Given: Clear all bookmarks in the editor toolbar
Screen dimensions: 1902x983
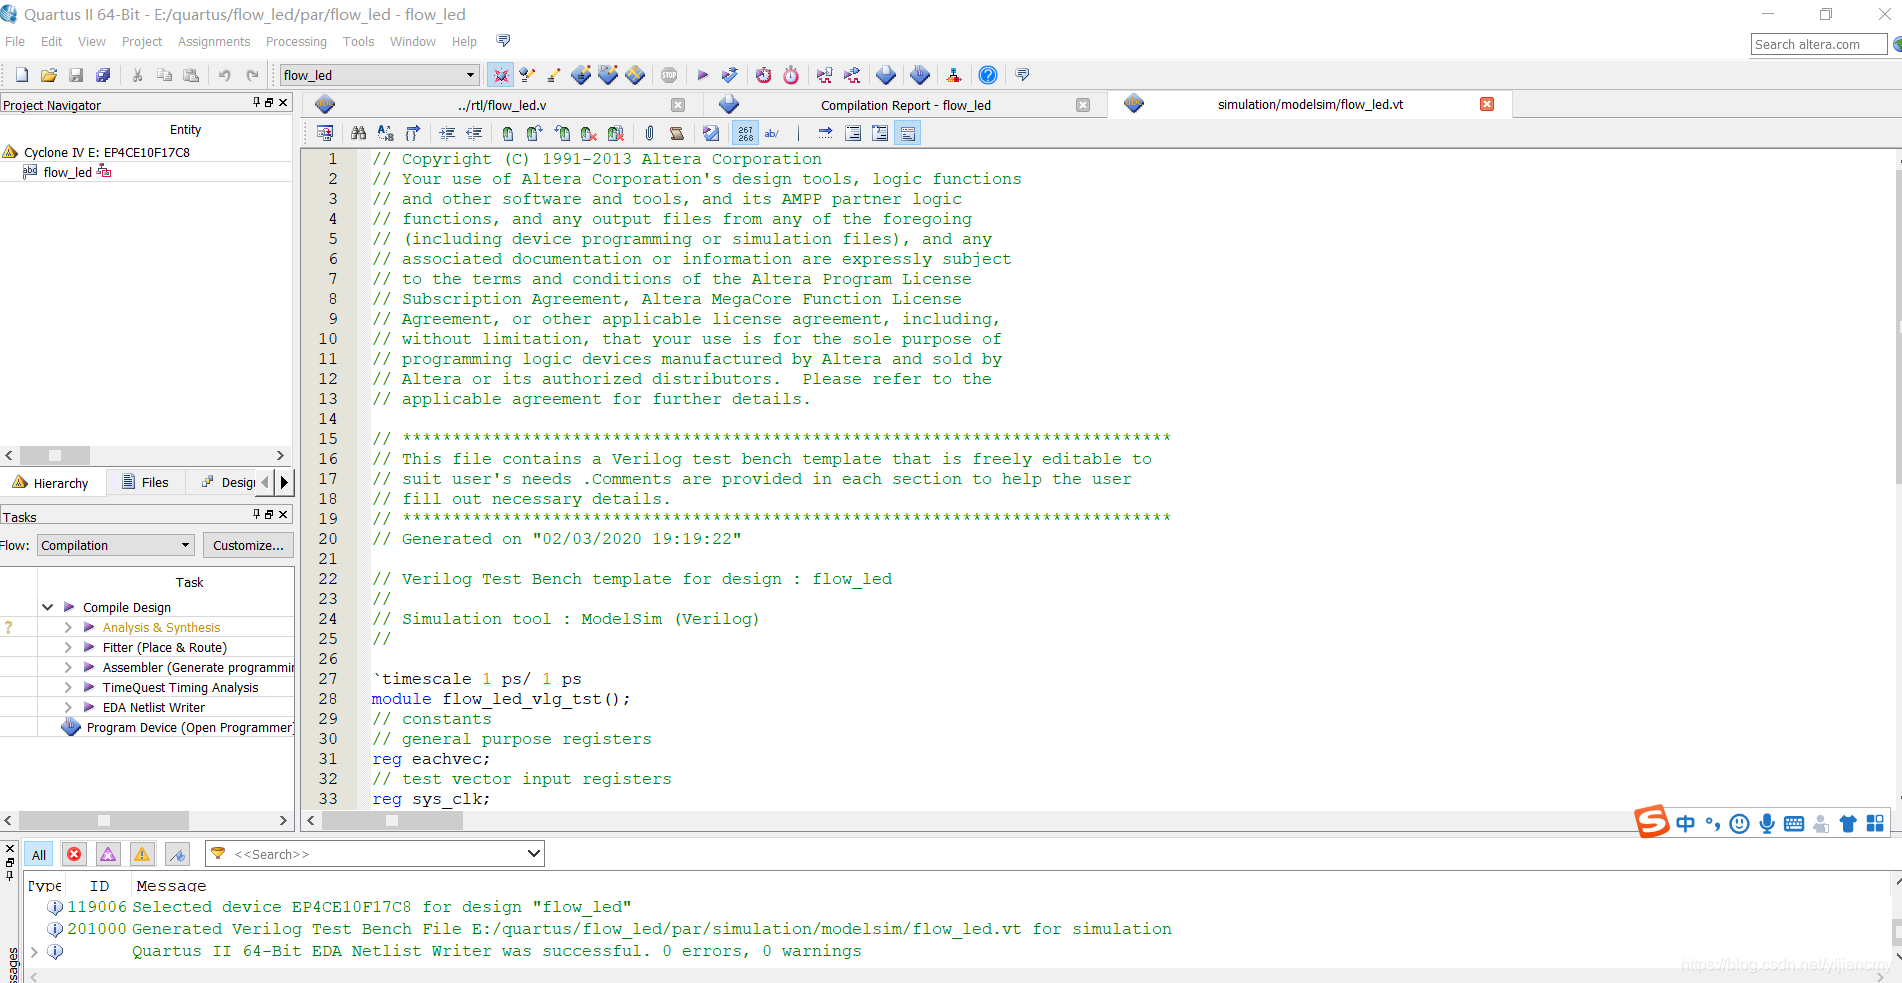Looking at the screenshot, I should 616,133.
